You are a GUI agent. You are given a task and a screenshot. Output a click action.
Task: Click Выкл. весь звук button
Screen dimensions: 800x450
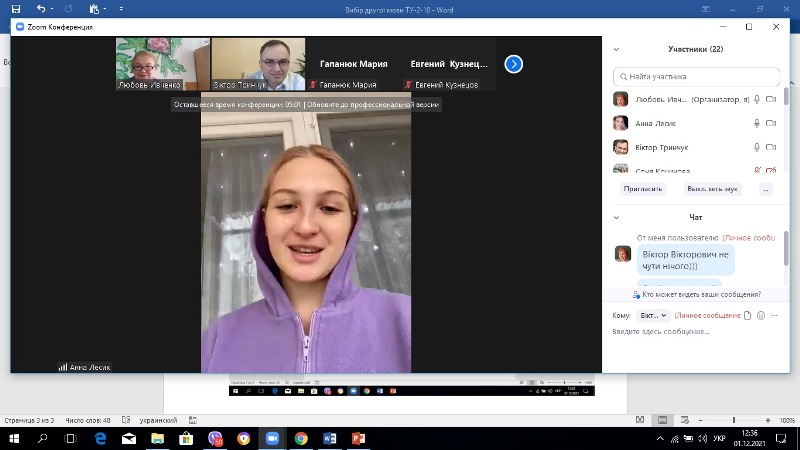tap(712, 189)
